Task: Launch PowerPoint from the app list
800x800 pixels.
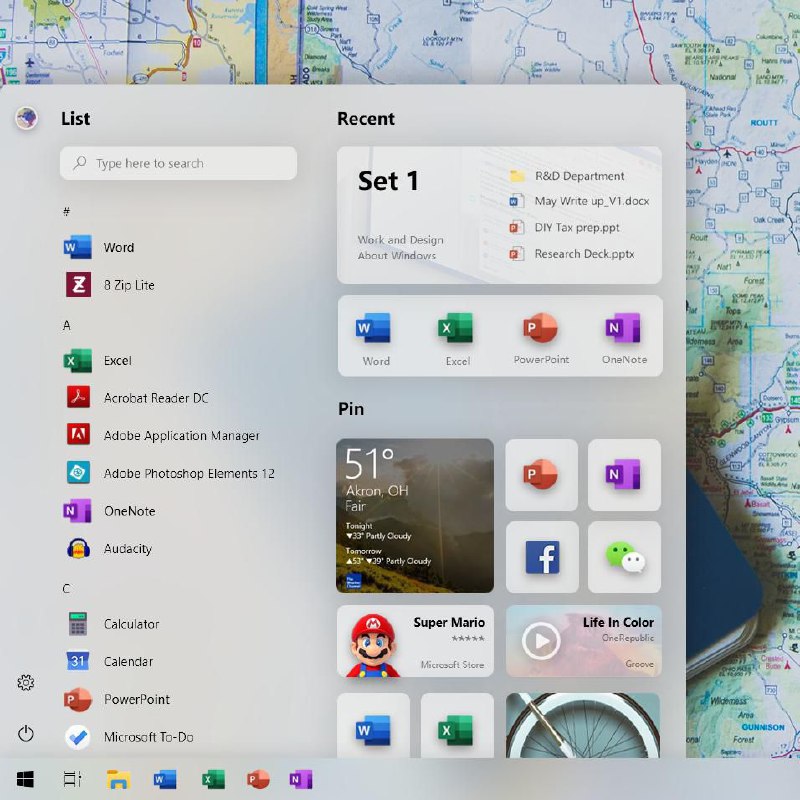Action: [117, 699]
